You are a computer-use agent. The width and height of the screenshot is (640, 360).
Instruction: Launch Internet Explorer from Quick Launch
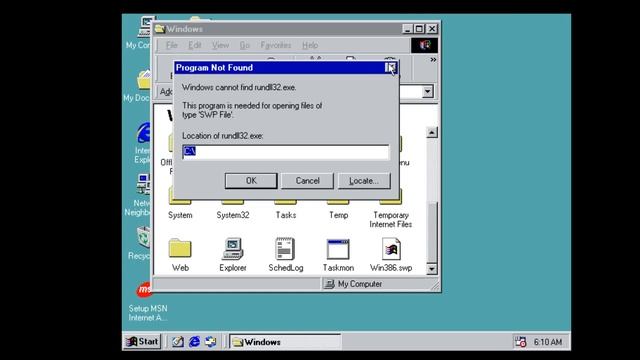click(x=194, y=342)
